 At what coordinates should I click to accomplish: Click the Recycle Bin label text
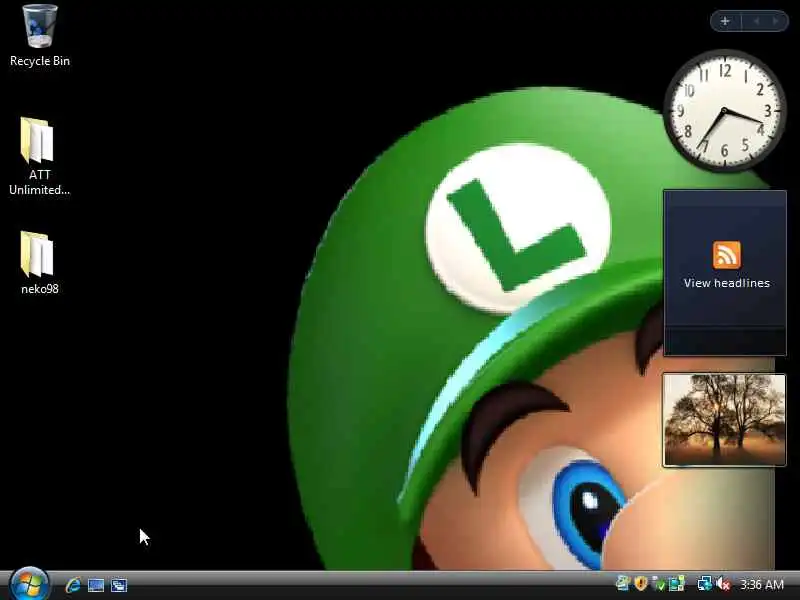[x=40, y=61]
